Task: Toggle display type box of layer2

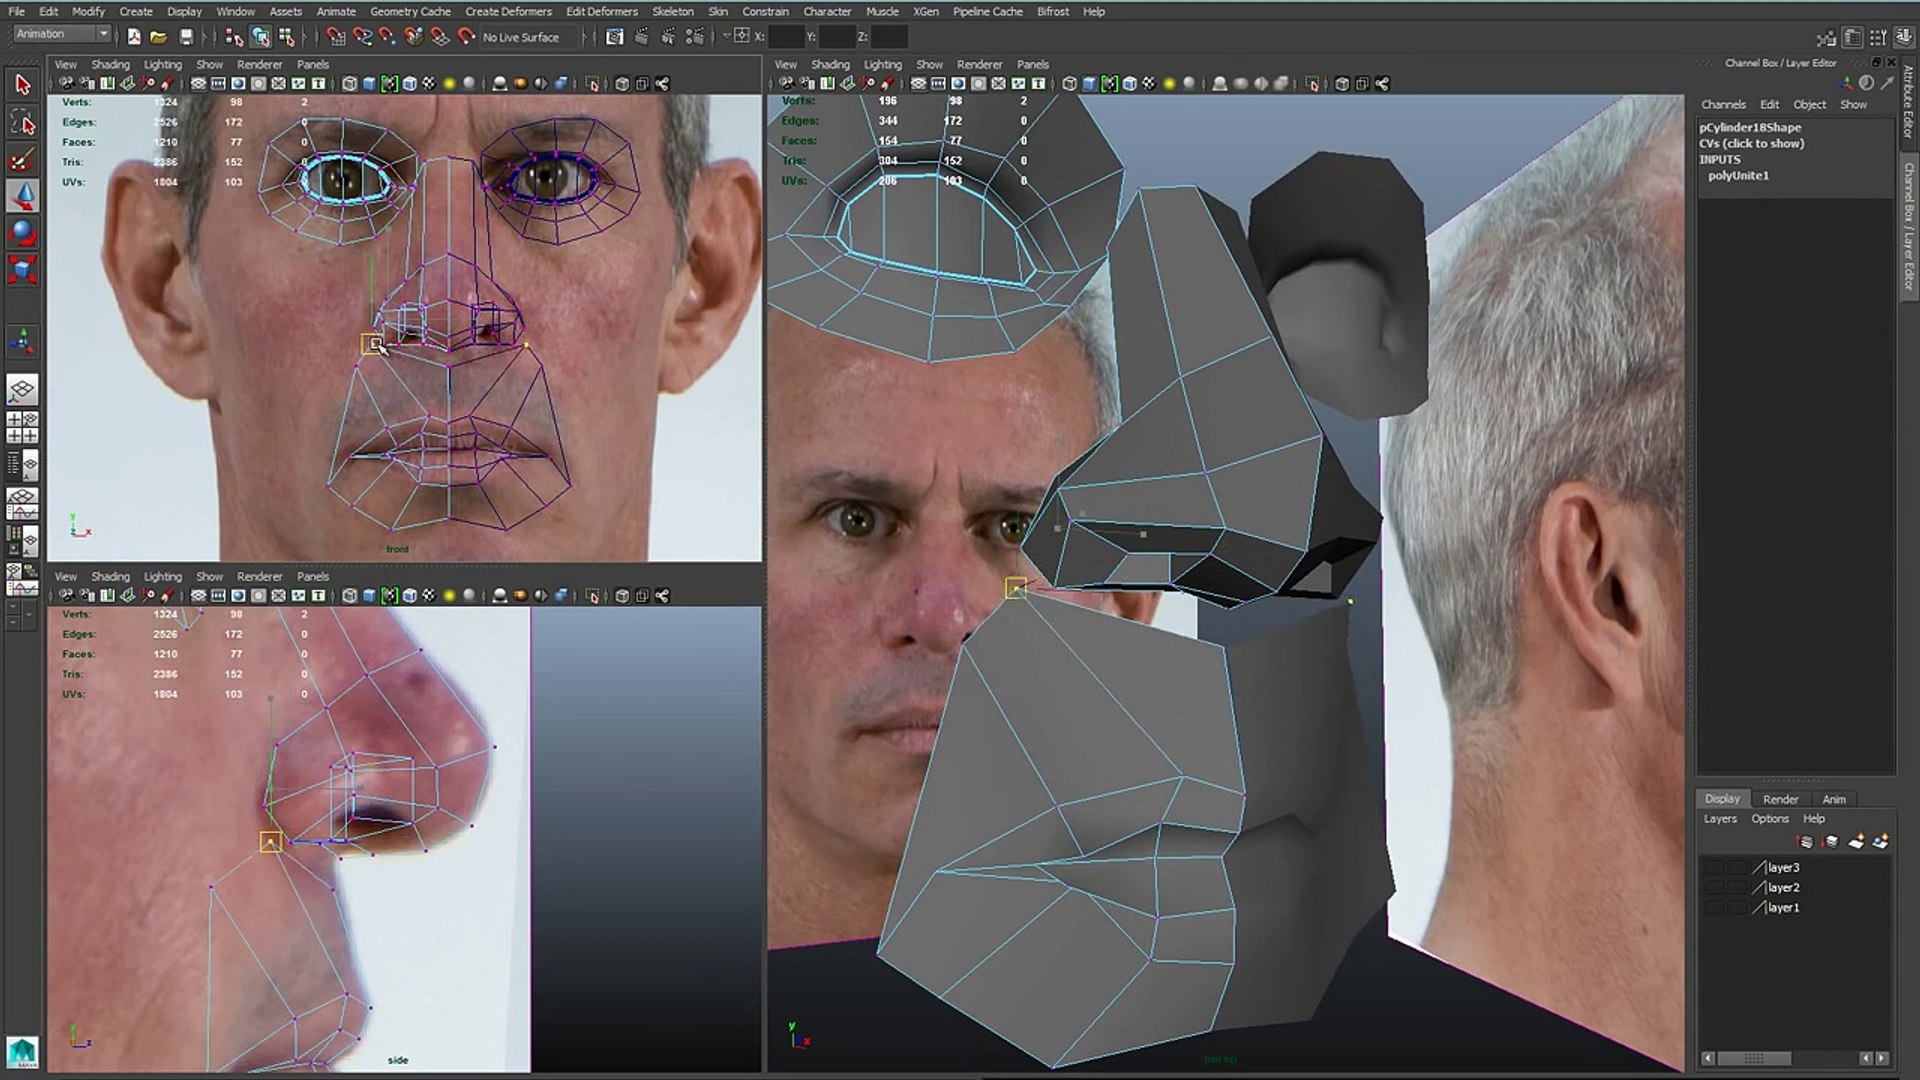Action: click(1737, 888)
